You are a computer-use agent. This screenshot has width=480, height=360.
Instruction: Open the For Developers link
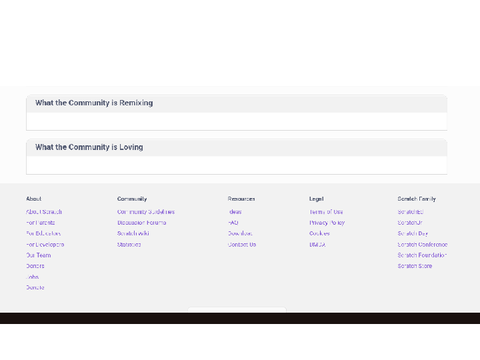[45, 244]
